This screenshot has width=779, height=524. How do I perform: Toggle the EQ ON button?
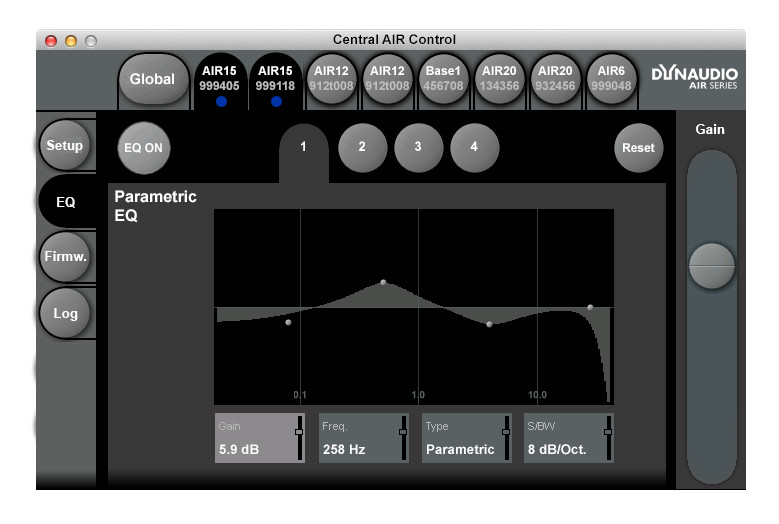point(144,148)
